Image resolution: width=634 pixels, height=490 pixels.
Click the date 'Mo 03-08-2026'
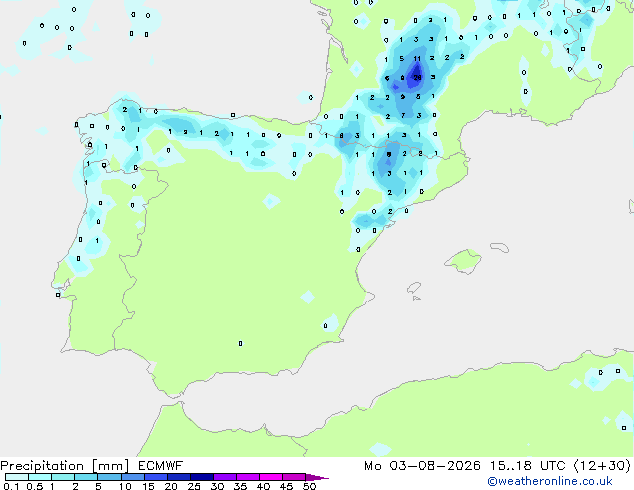coord(422,466)
